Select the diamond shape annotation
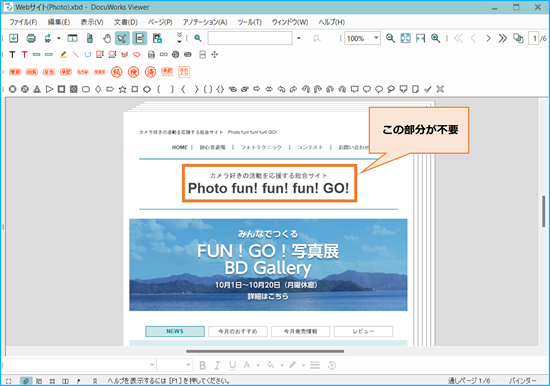The image size is (550, 386). [x=98, y=89]
